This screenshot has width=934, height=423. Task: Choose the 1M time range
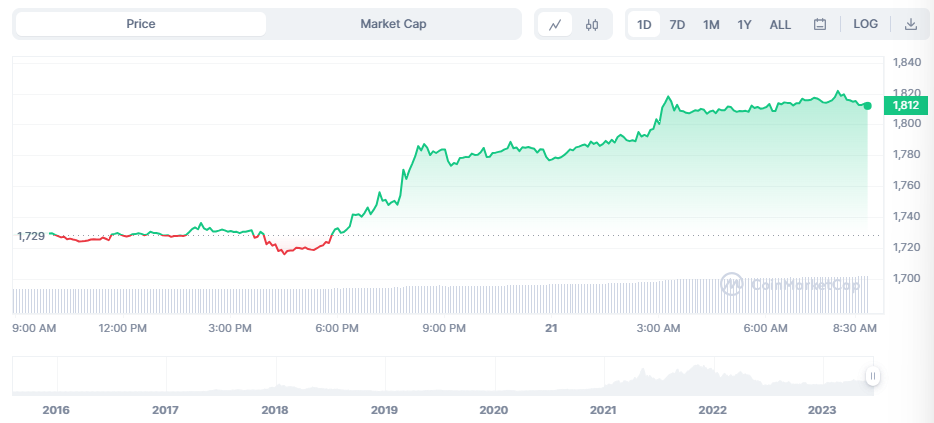pos(711,24)
